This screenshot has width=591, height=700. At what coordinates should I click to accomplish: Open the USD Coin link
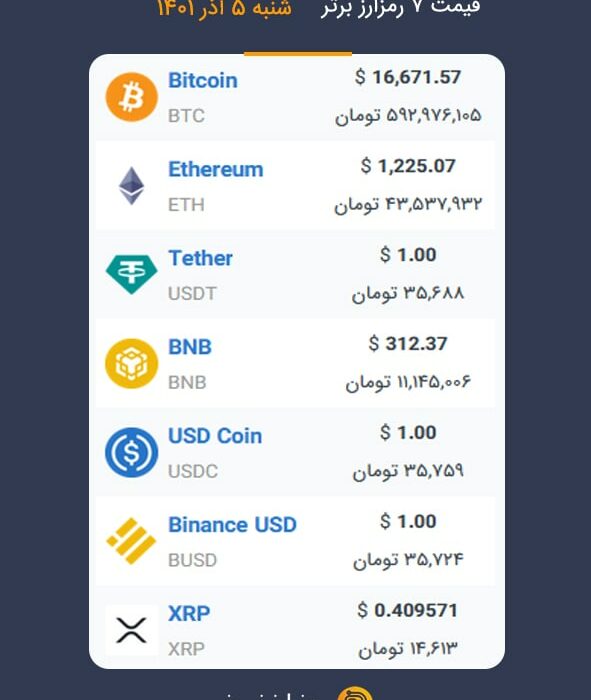tap(215, 436)
